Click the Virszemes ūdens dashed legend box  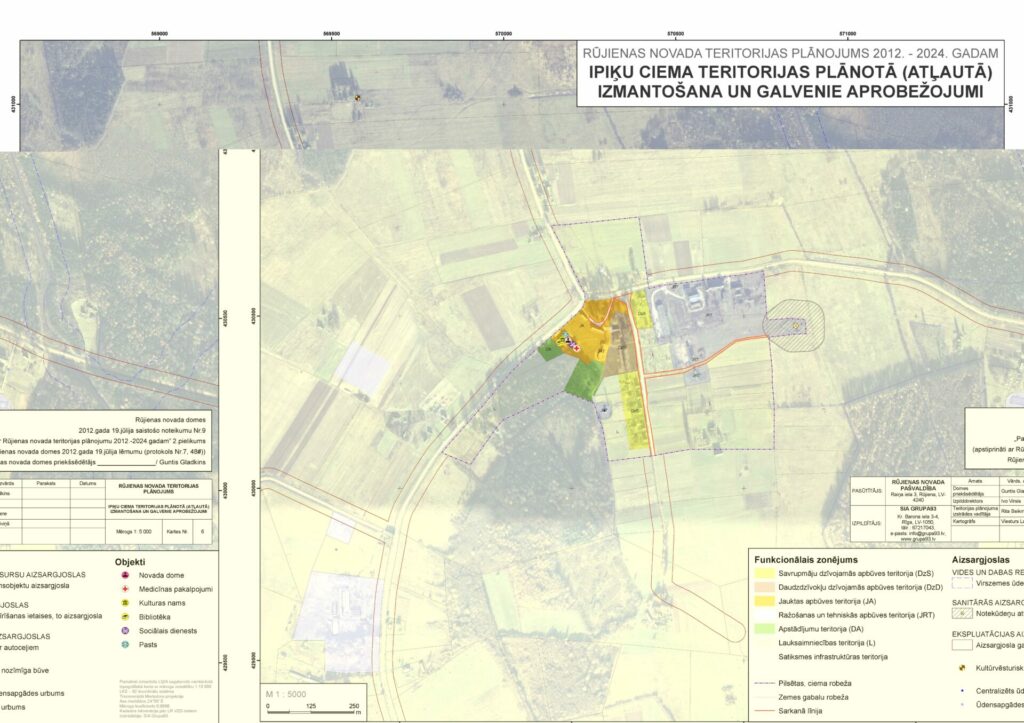tap(962, 583)
